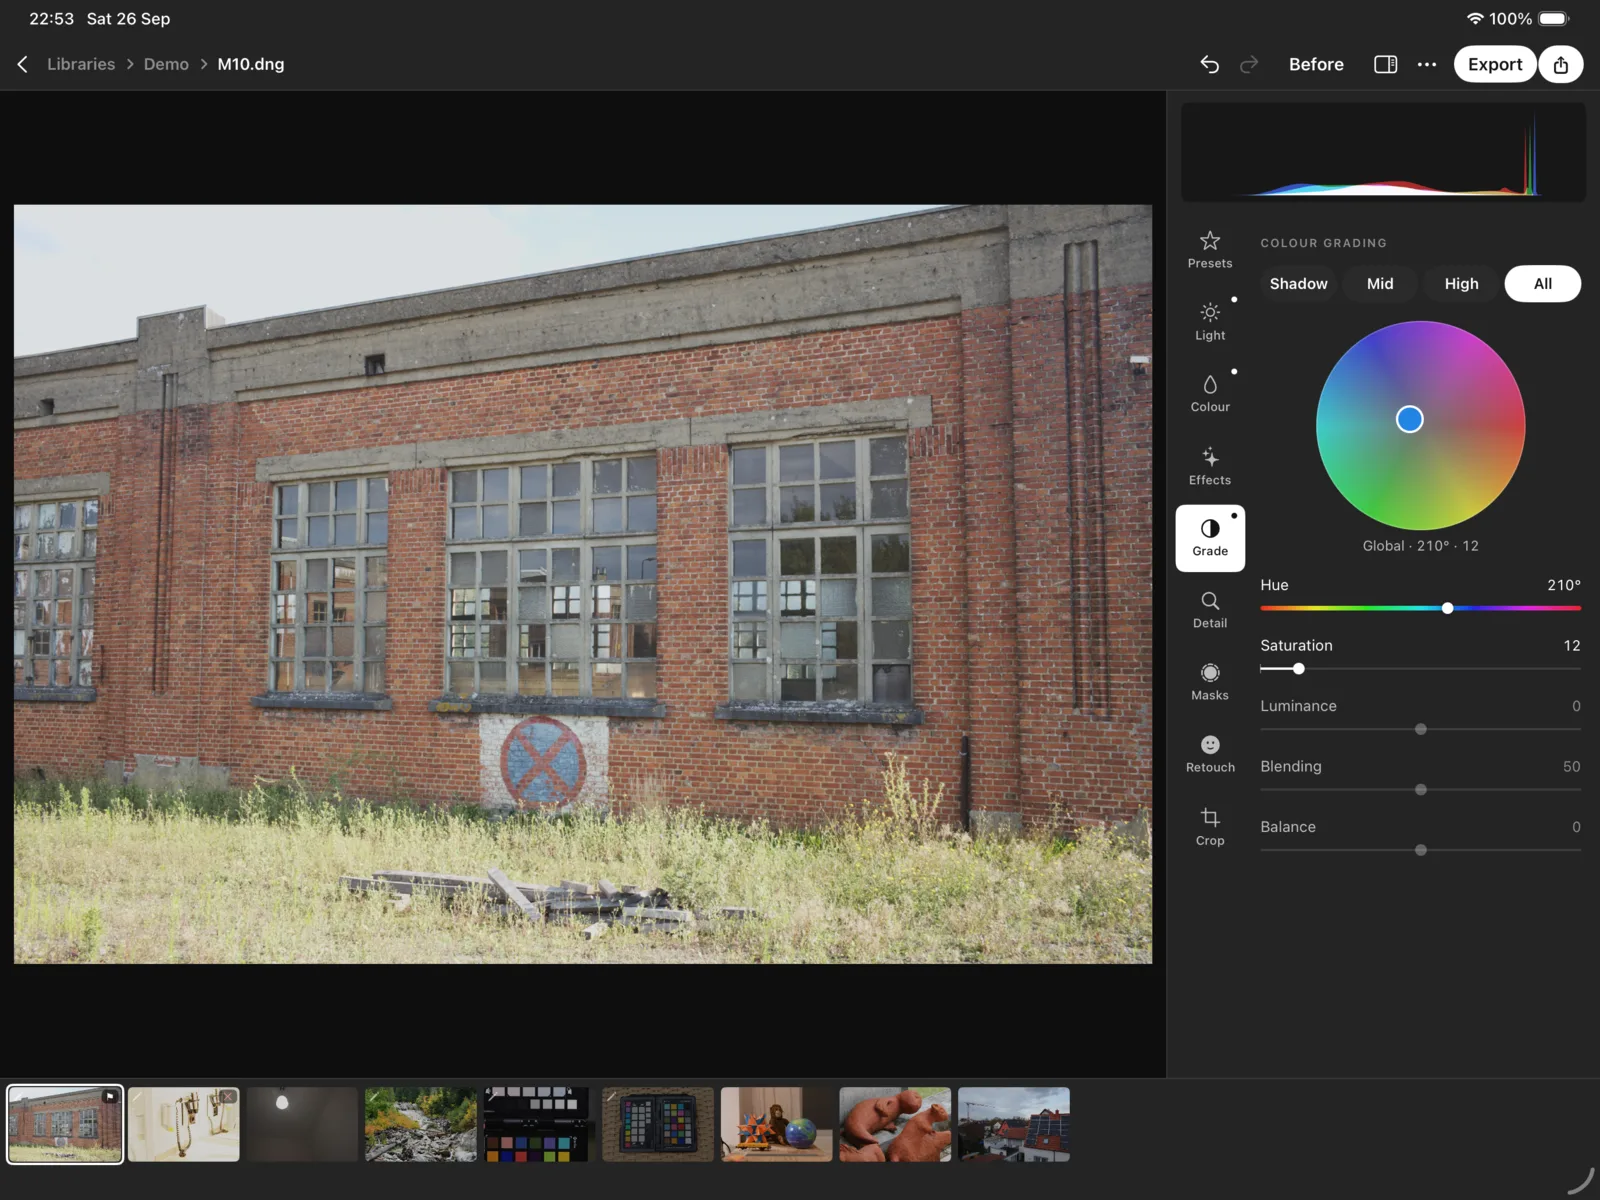Export the current photo
The image size is (1600, 1200).
[1495, 64]
